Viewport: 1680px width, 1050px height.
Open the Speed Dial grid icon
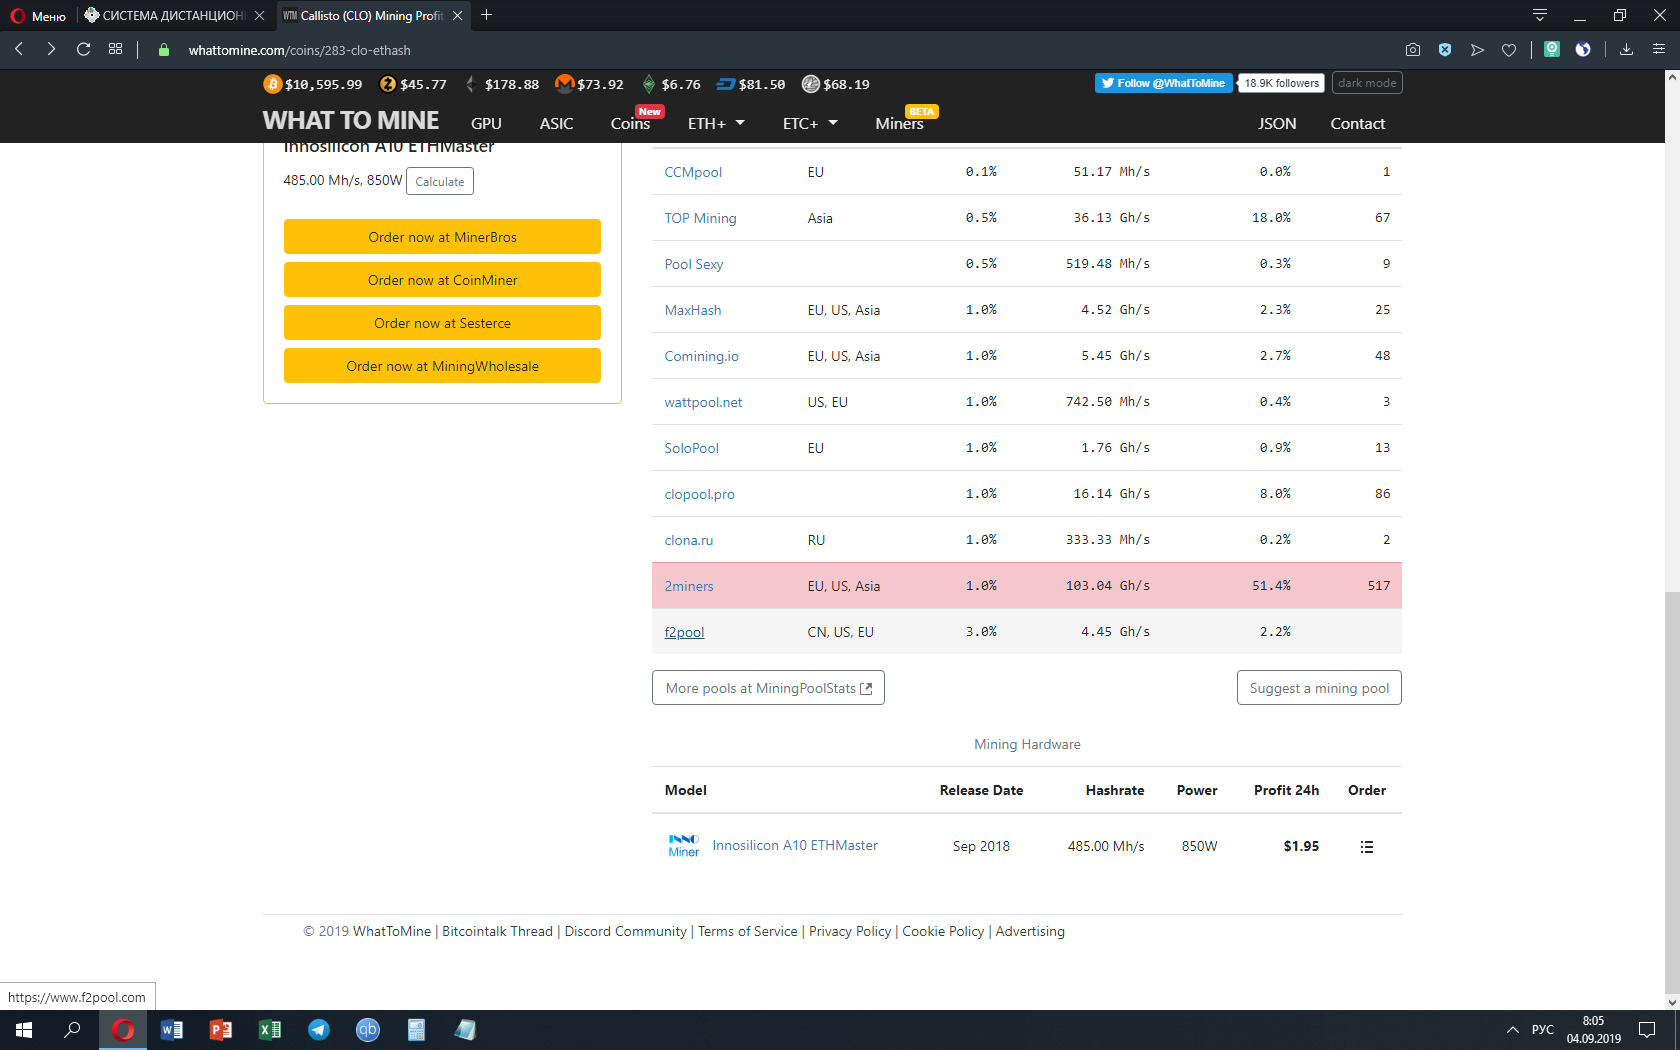pyautogui.click(x=116, y=49)
